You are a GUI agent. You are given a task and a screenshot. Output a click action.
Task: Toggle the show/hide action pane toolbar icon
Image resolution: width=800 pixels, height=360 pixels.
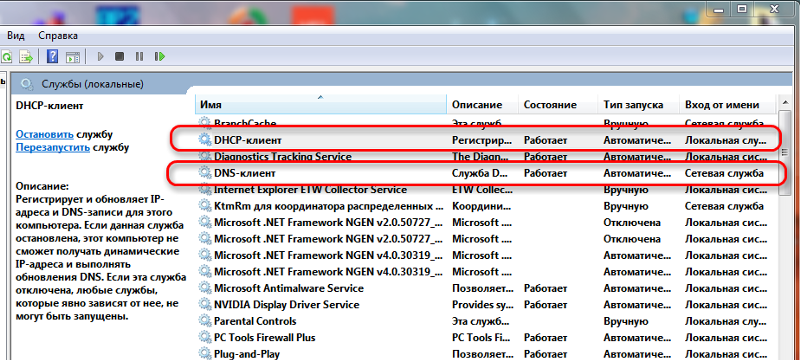point(73,57)
